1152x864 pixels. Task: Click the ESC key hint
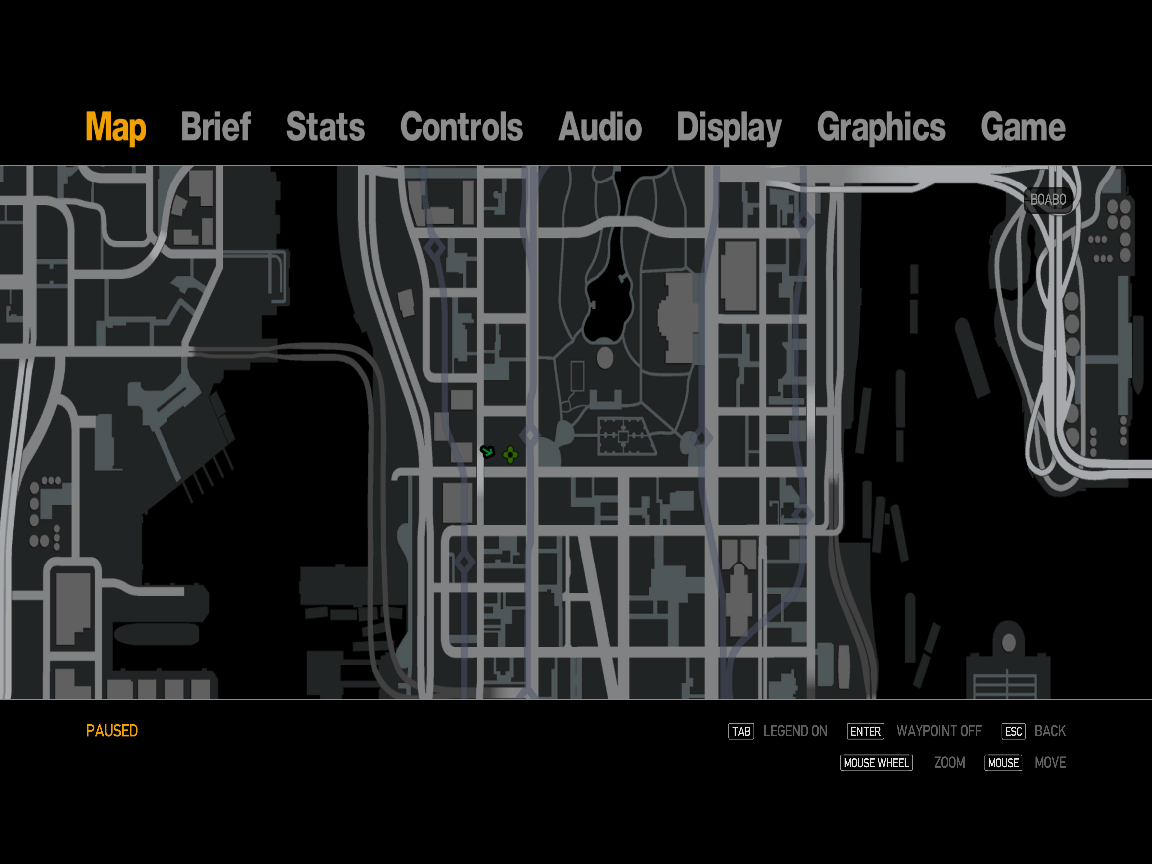pyautogui.click(x=1014, y=731)
